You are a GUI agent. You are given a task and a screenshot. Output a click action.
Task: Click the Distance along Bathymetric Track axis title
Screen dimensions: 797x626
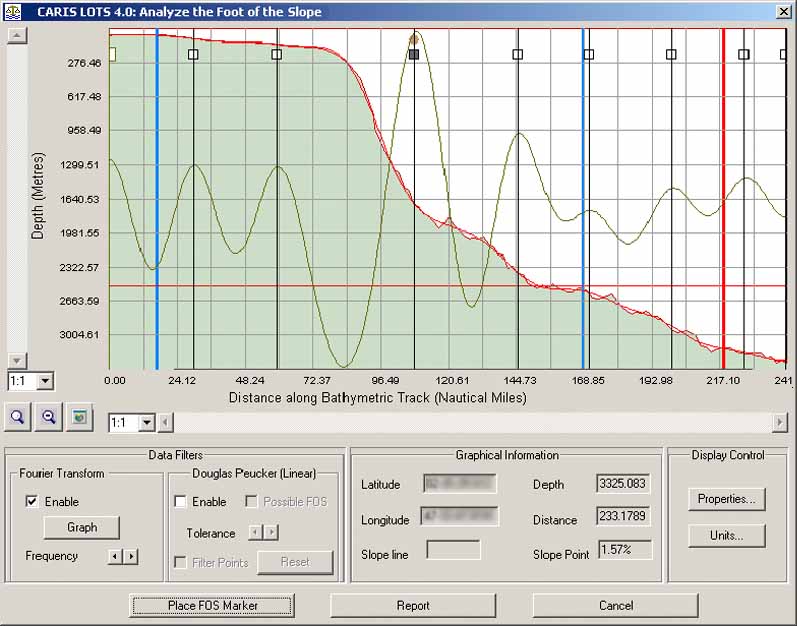pyautogui.click(x=378, y=397)
